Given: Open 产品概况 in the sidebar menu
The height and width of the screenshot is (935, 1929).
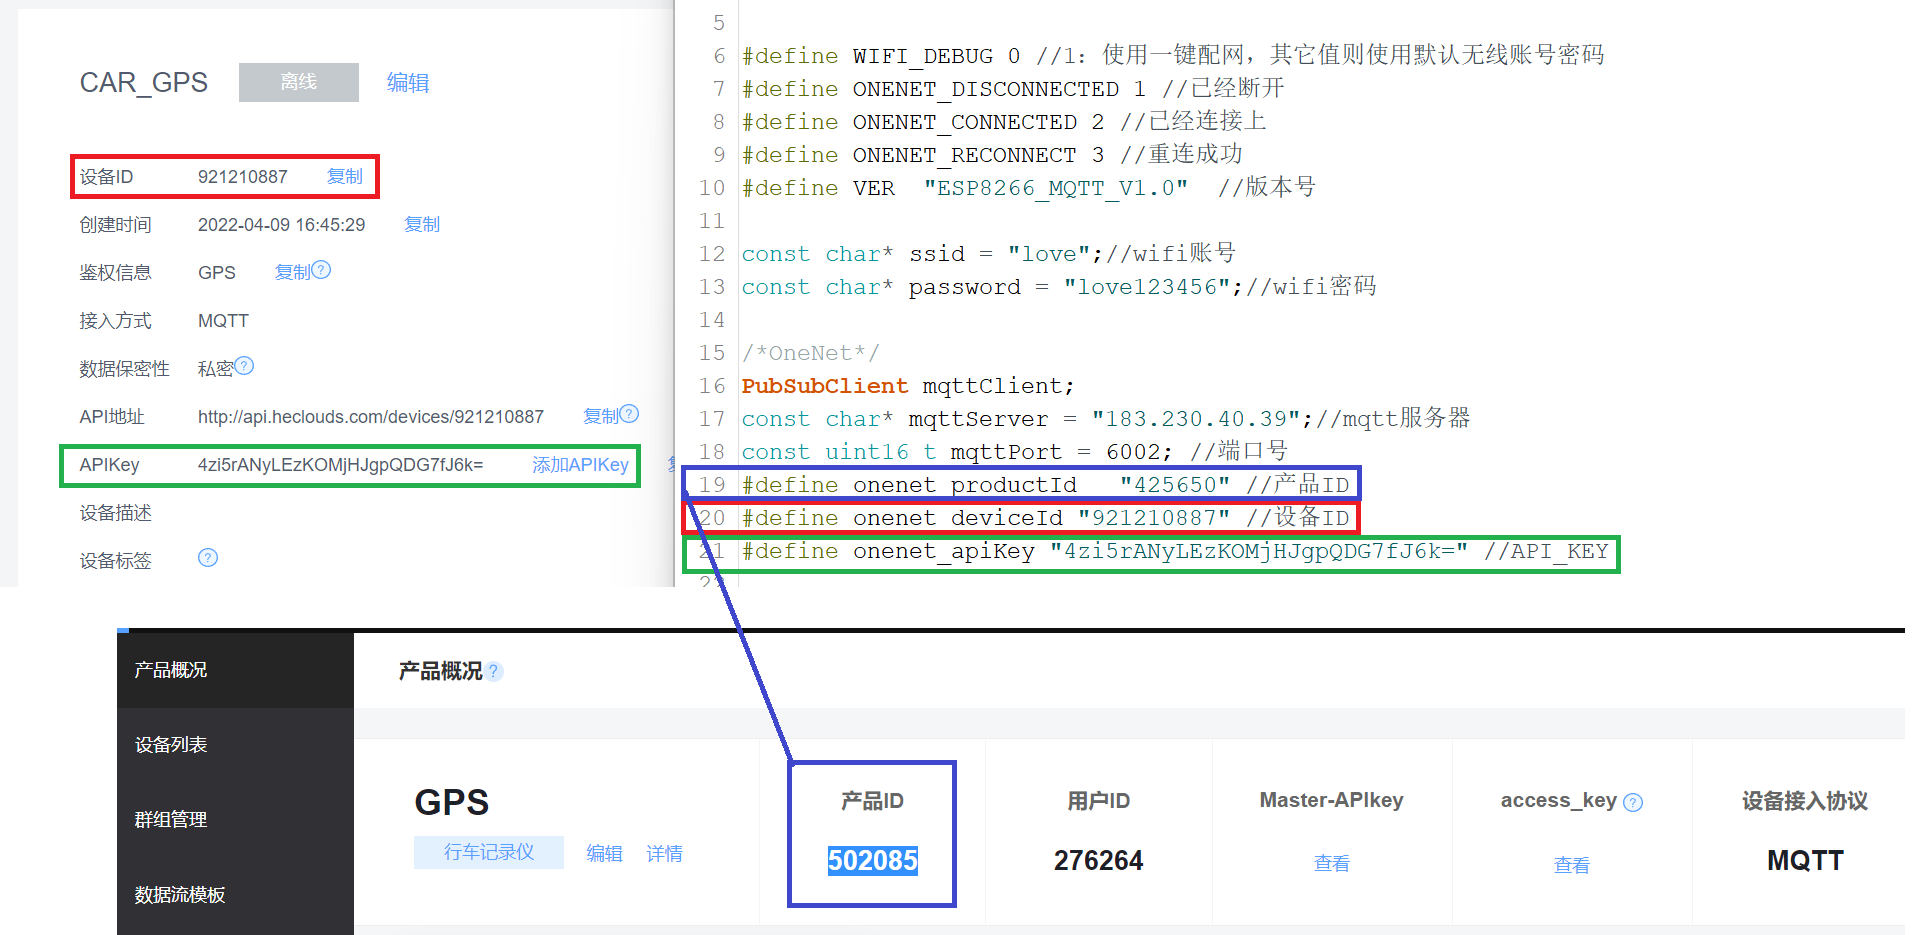Looking at the screenshot, I should 236,670.
